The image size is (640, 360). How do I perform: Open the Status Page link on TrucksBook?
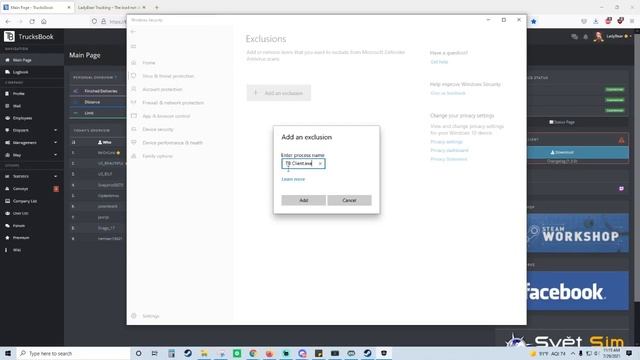pyautogui.click(x=562, y=122)
